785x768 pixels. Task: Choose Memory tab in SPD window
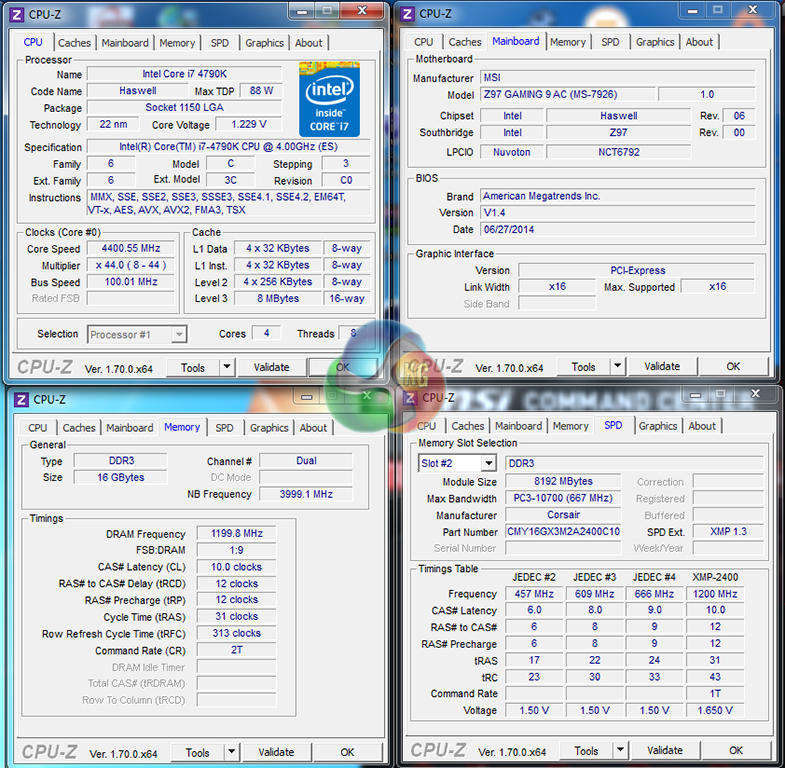click(570, 426)
